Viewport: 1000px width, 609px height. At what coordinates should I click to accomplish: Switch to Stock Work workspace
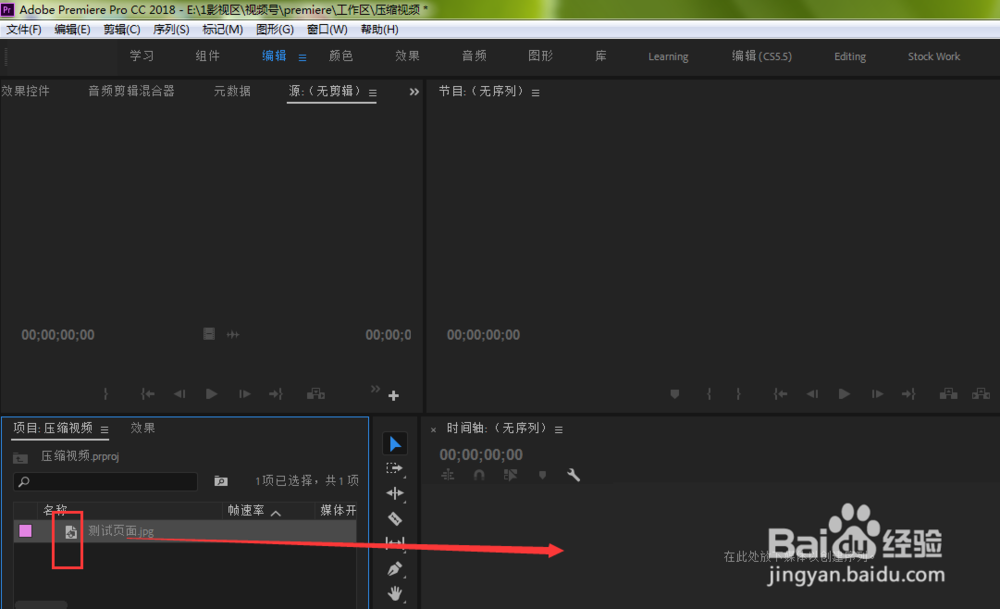click(934, 57)
